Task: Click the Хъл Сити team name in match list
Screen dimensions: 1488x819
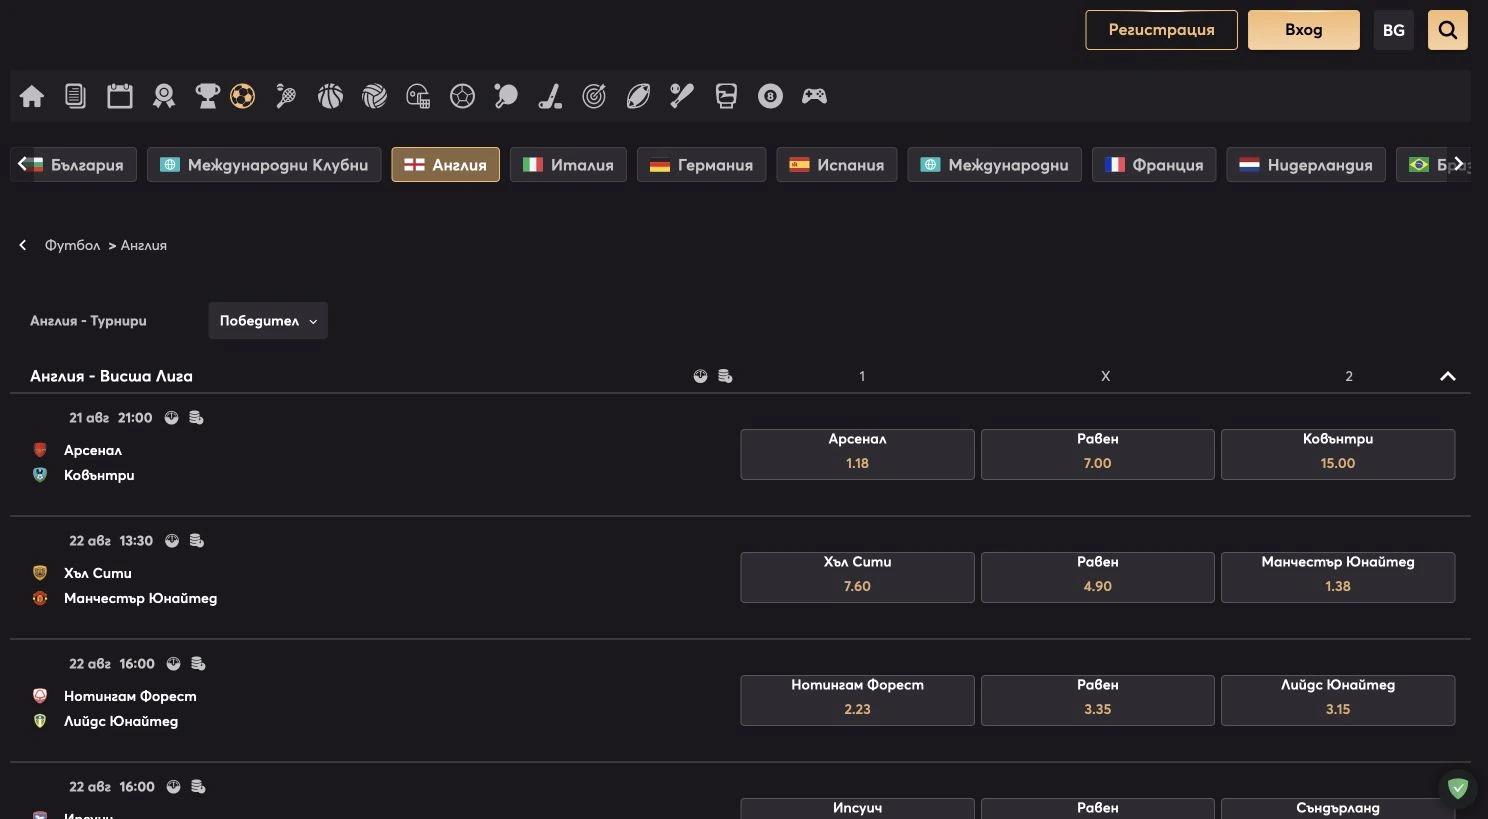Action: pos(98,573)
